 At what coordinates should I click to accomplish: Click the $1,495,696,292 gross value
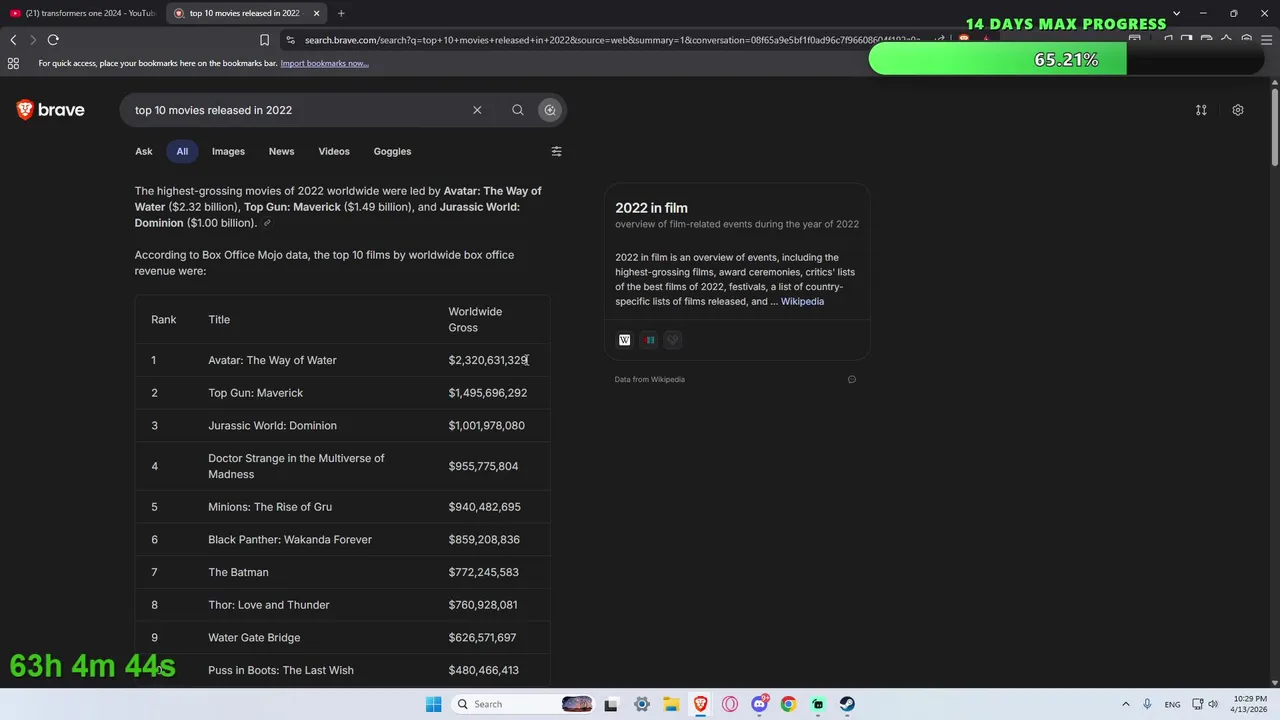tap(487, 393)
